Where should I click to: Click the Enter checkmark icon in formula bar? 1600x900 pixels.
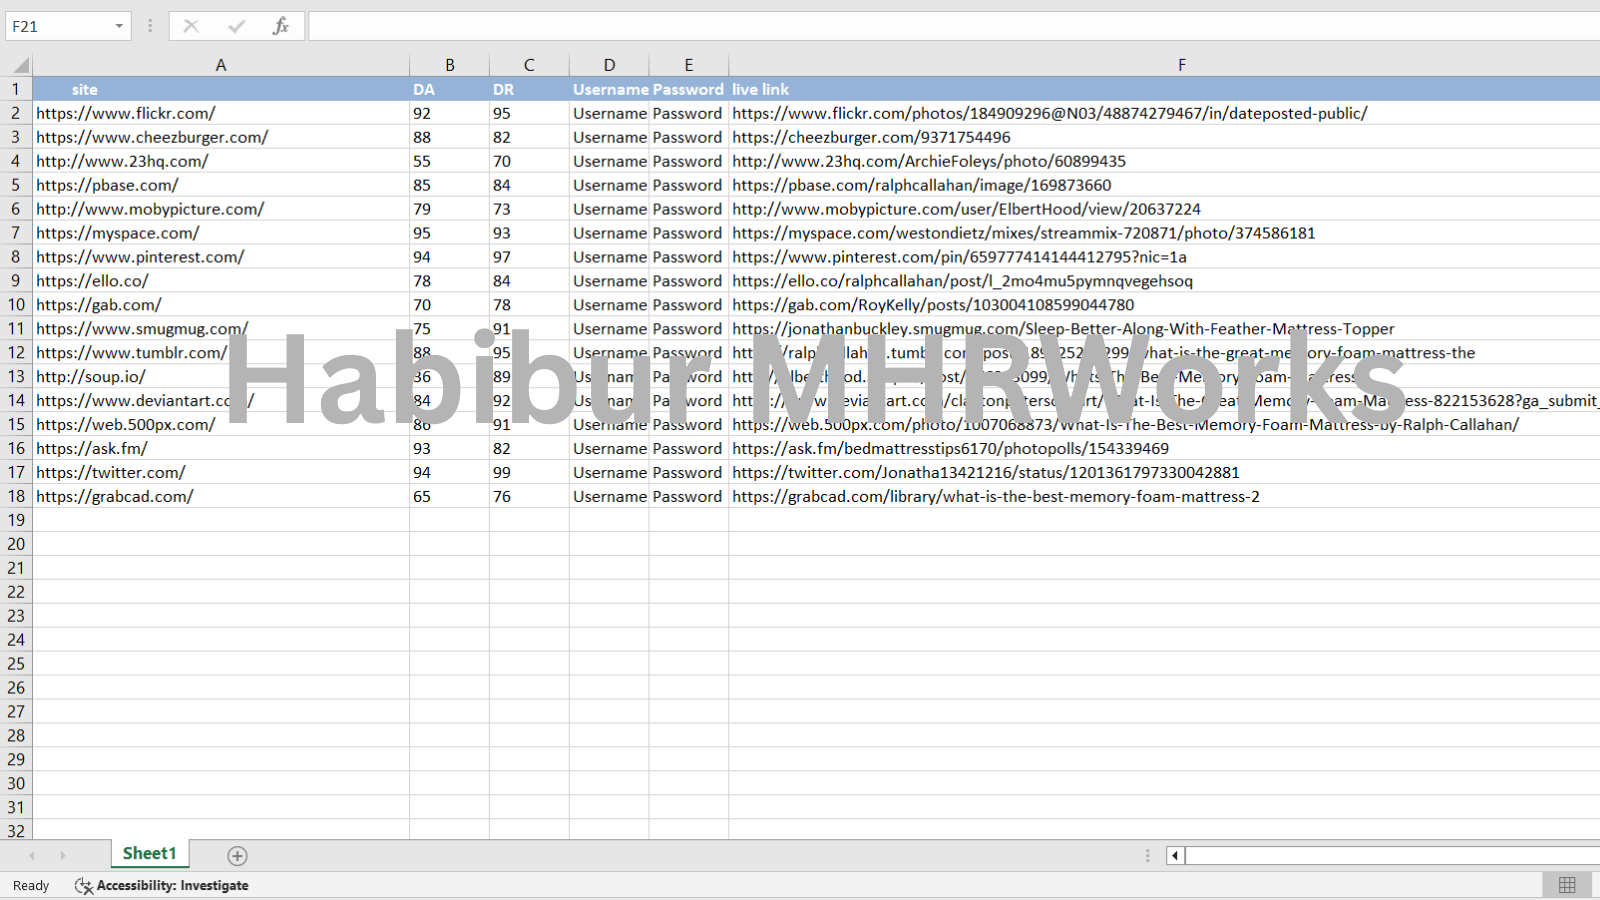(x=236, y=26)
